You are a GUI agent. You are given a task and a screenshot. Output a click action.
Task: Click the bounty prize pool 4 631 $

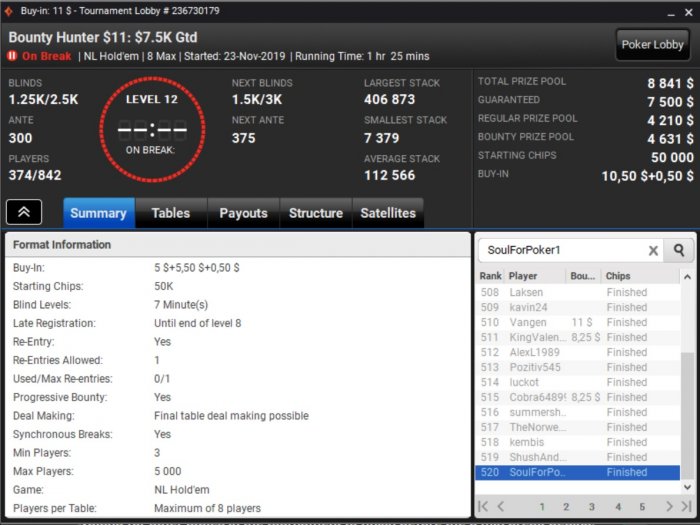pyautogui.click(x=670, y=139)
